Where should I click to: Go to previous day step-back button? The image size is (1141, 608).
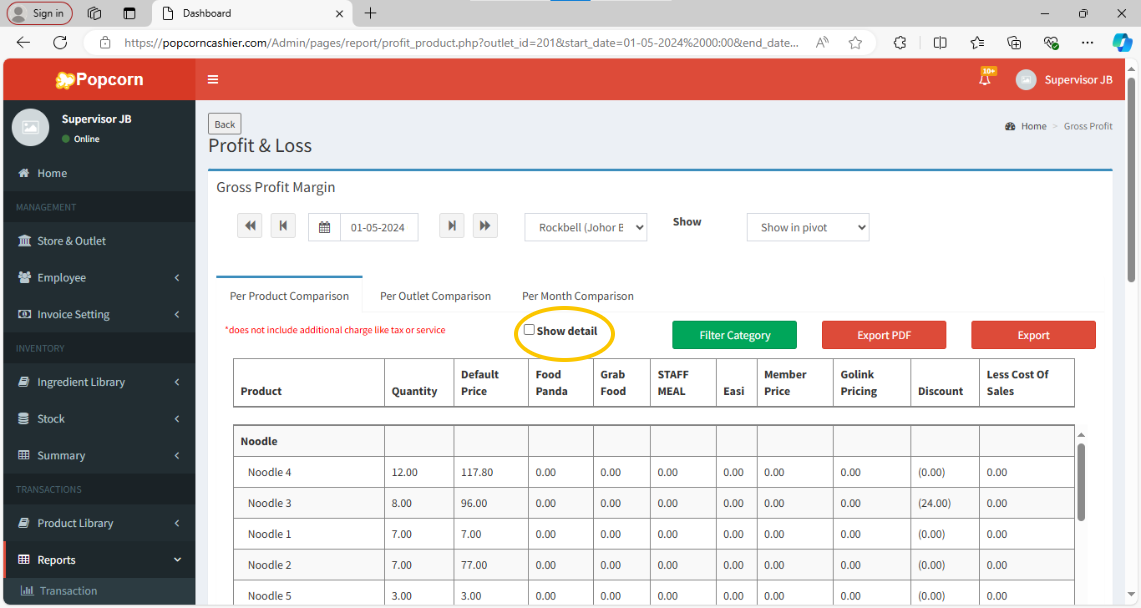[283, 226]
